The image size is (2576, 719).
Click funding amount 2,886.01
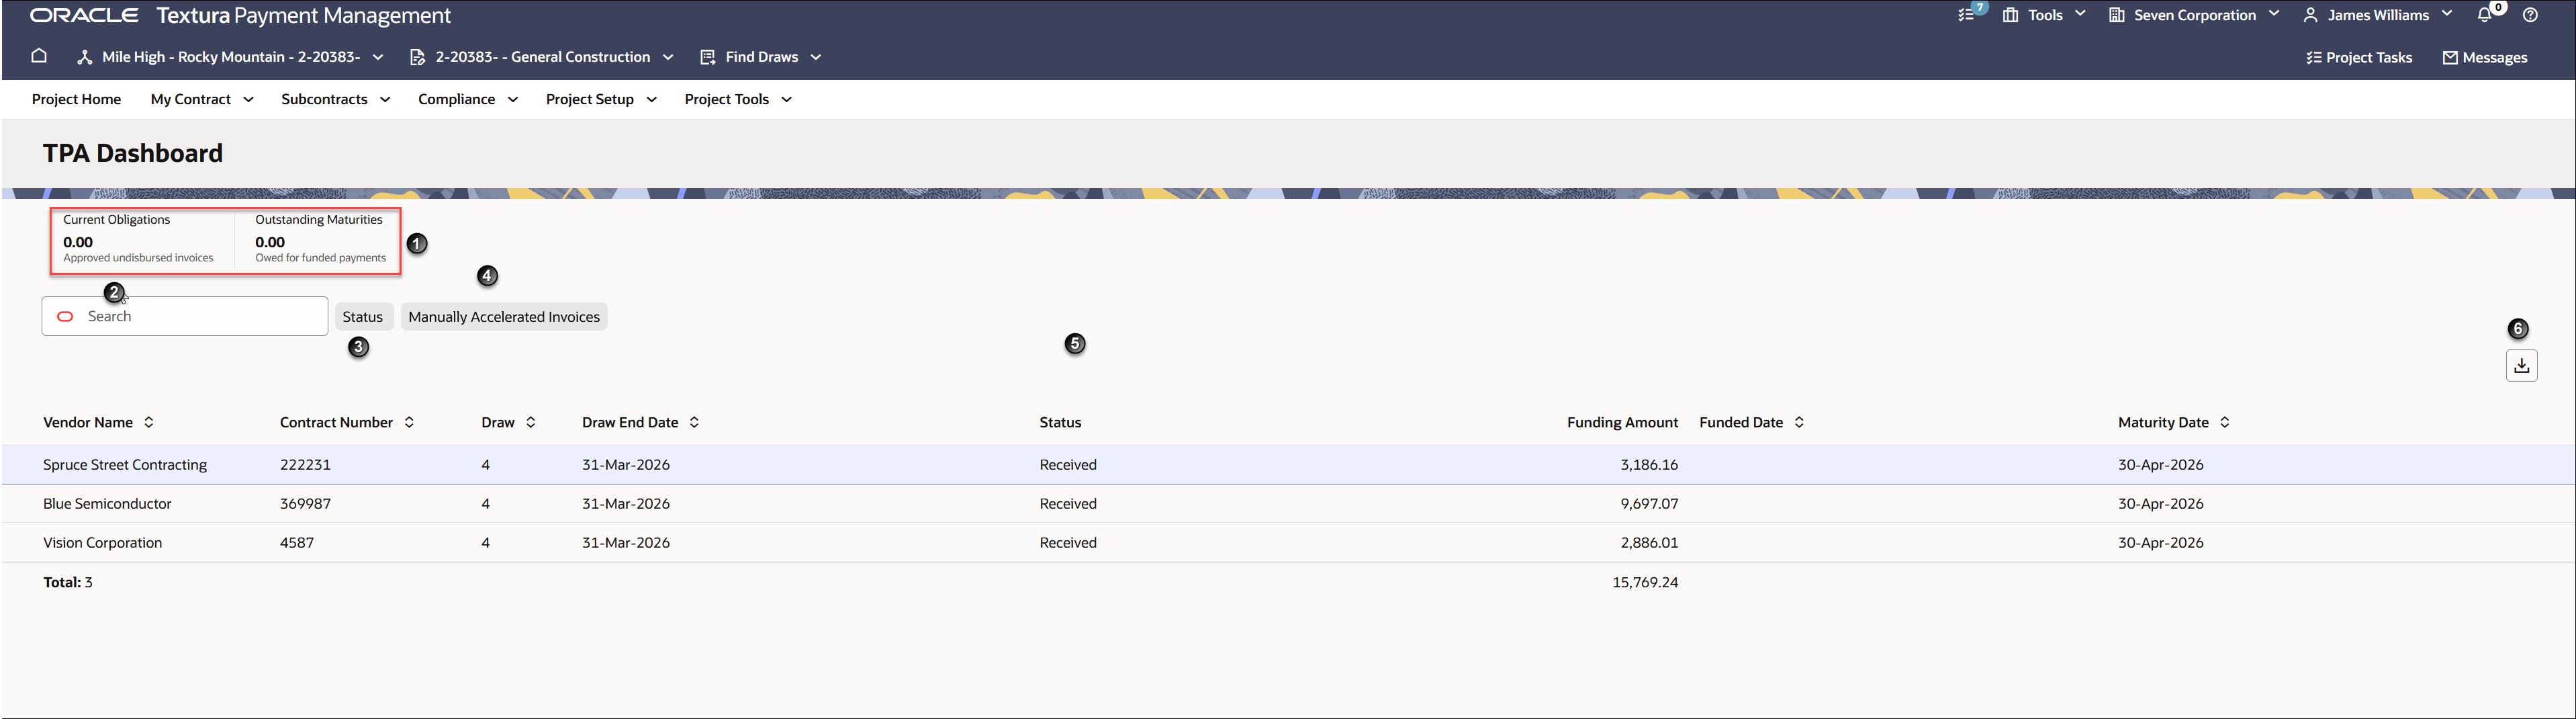(1649, 543)
